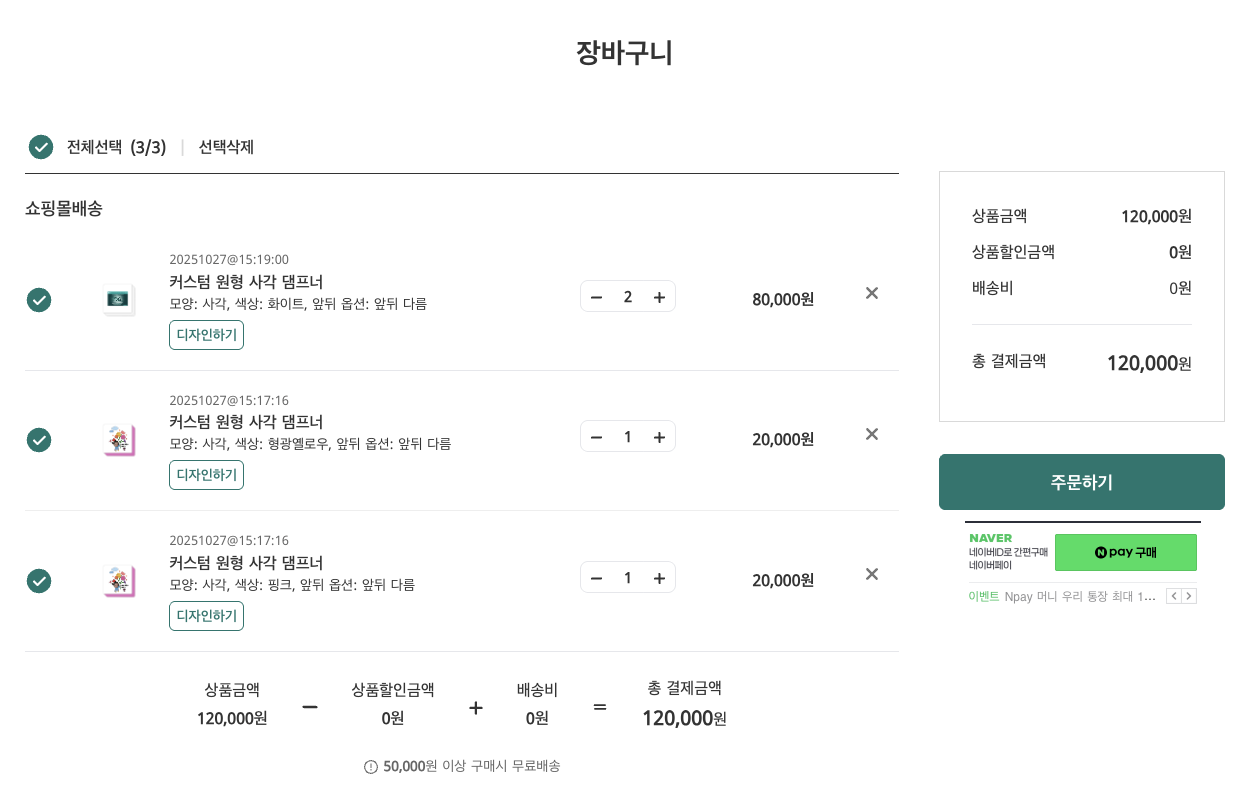The width and height of the screenshot is (1245, 803).
Task: Show previous Npay event with left arrow
Action: [x=1174, y=596]
